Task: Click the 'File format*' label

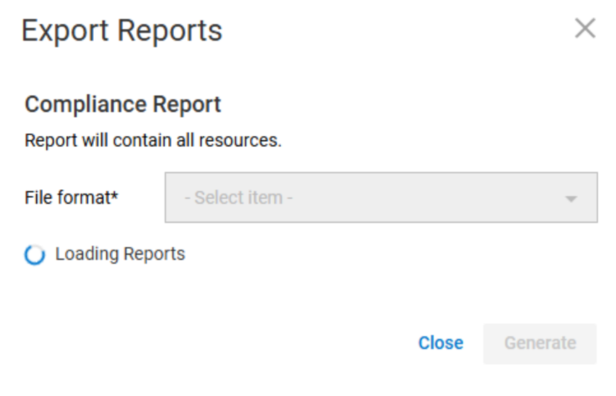Action: pyautogui.click(x=72, y=197)
